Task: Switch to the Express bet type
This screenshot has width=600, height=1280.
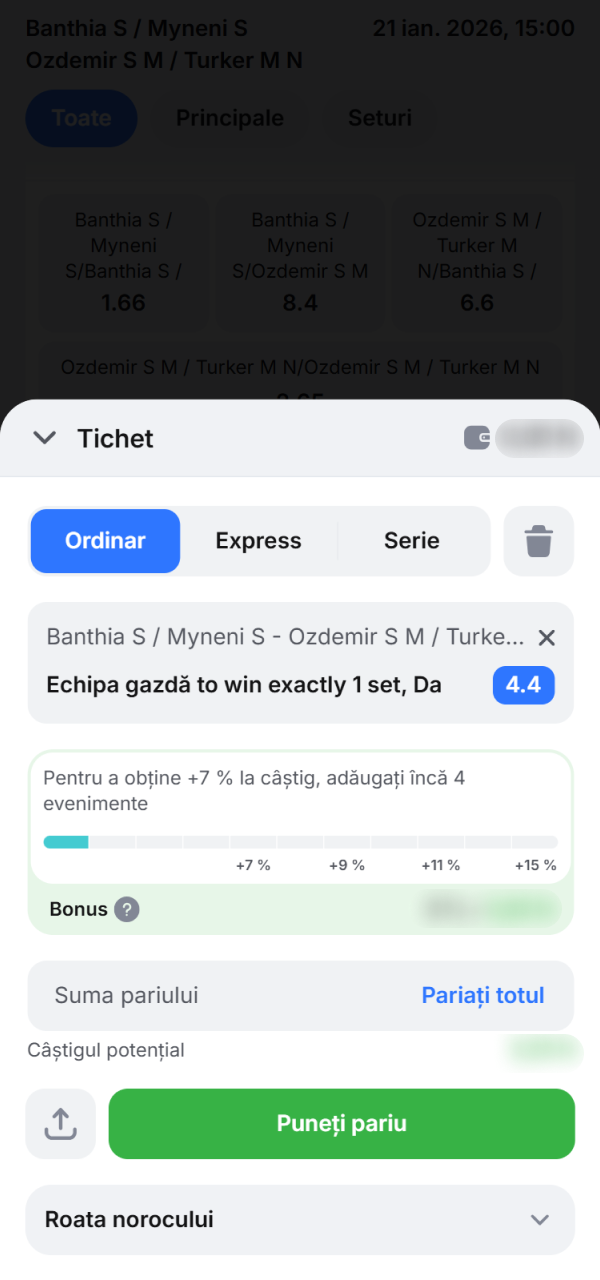Action: [258, 540]
